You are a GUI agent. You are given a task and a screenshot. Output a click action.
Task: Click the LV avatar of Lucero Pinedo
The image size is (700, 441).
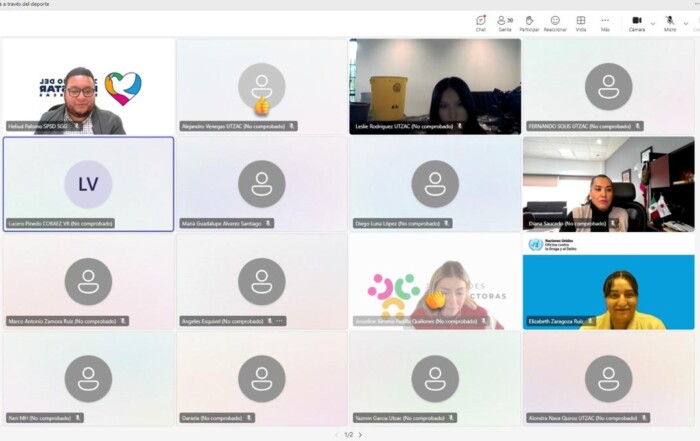tap(88, 184)
